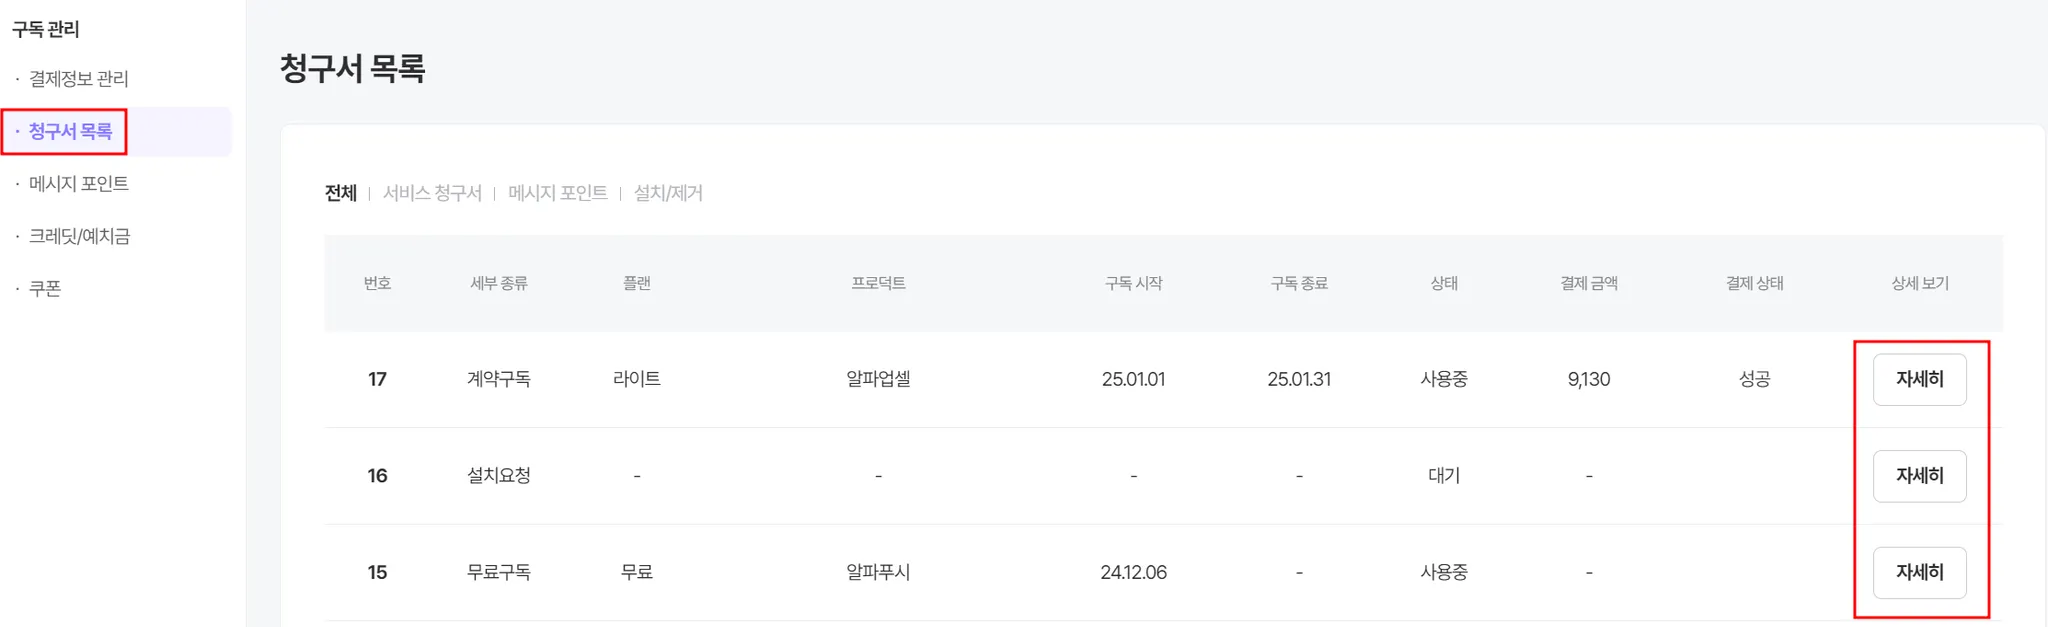Select 청구서 목록 sidebar item
Screen dimensions: 2048x627
(70, 132)
